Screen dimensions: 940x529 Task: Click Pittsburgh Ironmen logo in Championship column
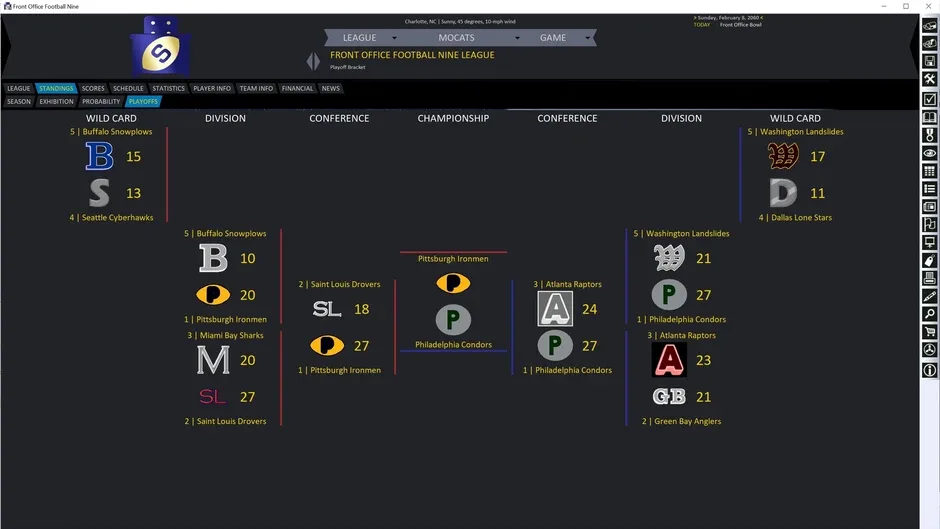pyautogui.click(x=453, y=282)
